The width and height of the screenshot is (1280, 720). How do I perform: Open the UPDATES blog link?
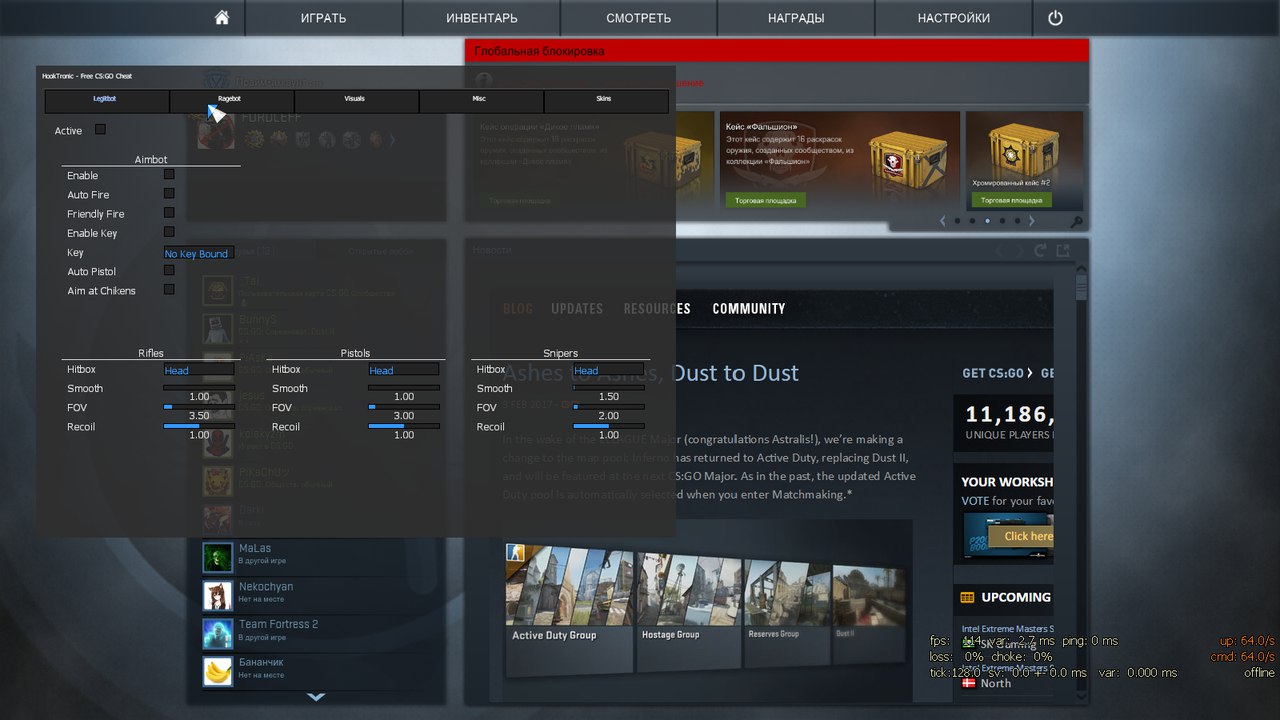pyautogui.click(x=577, y=309)
